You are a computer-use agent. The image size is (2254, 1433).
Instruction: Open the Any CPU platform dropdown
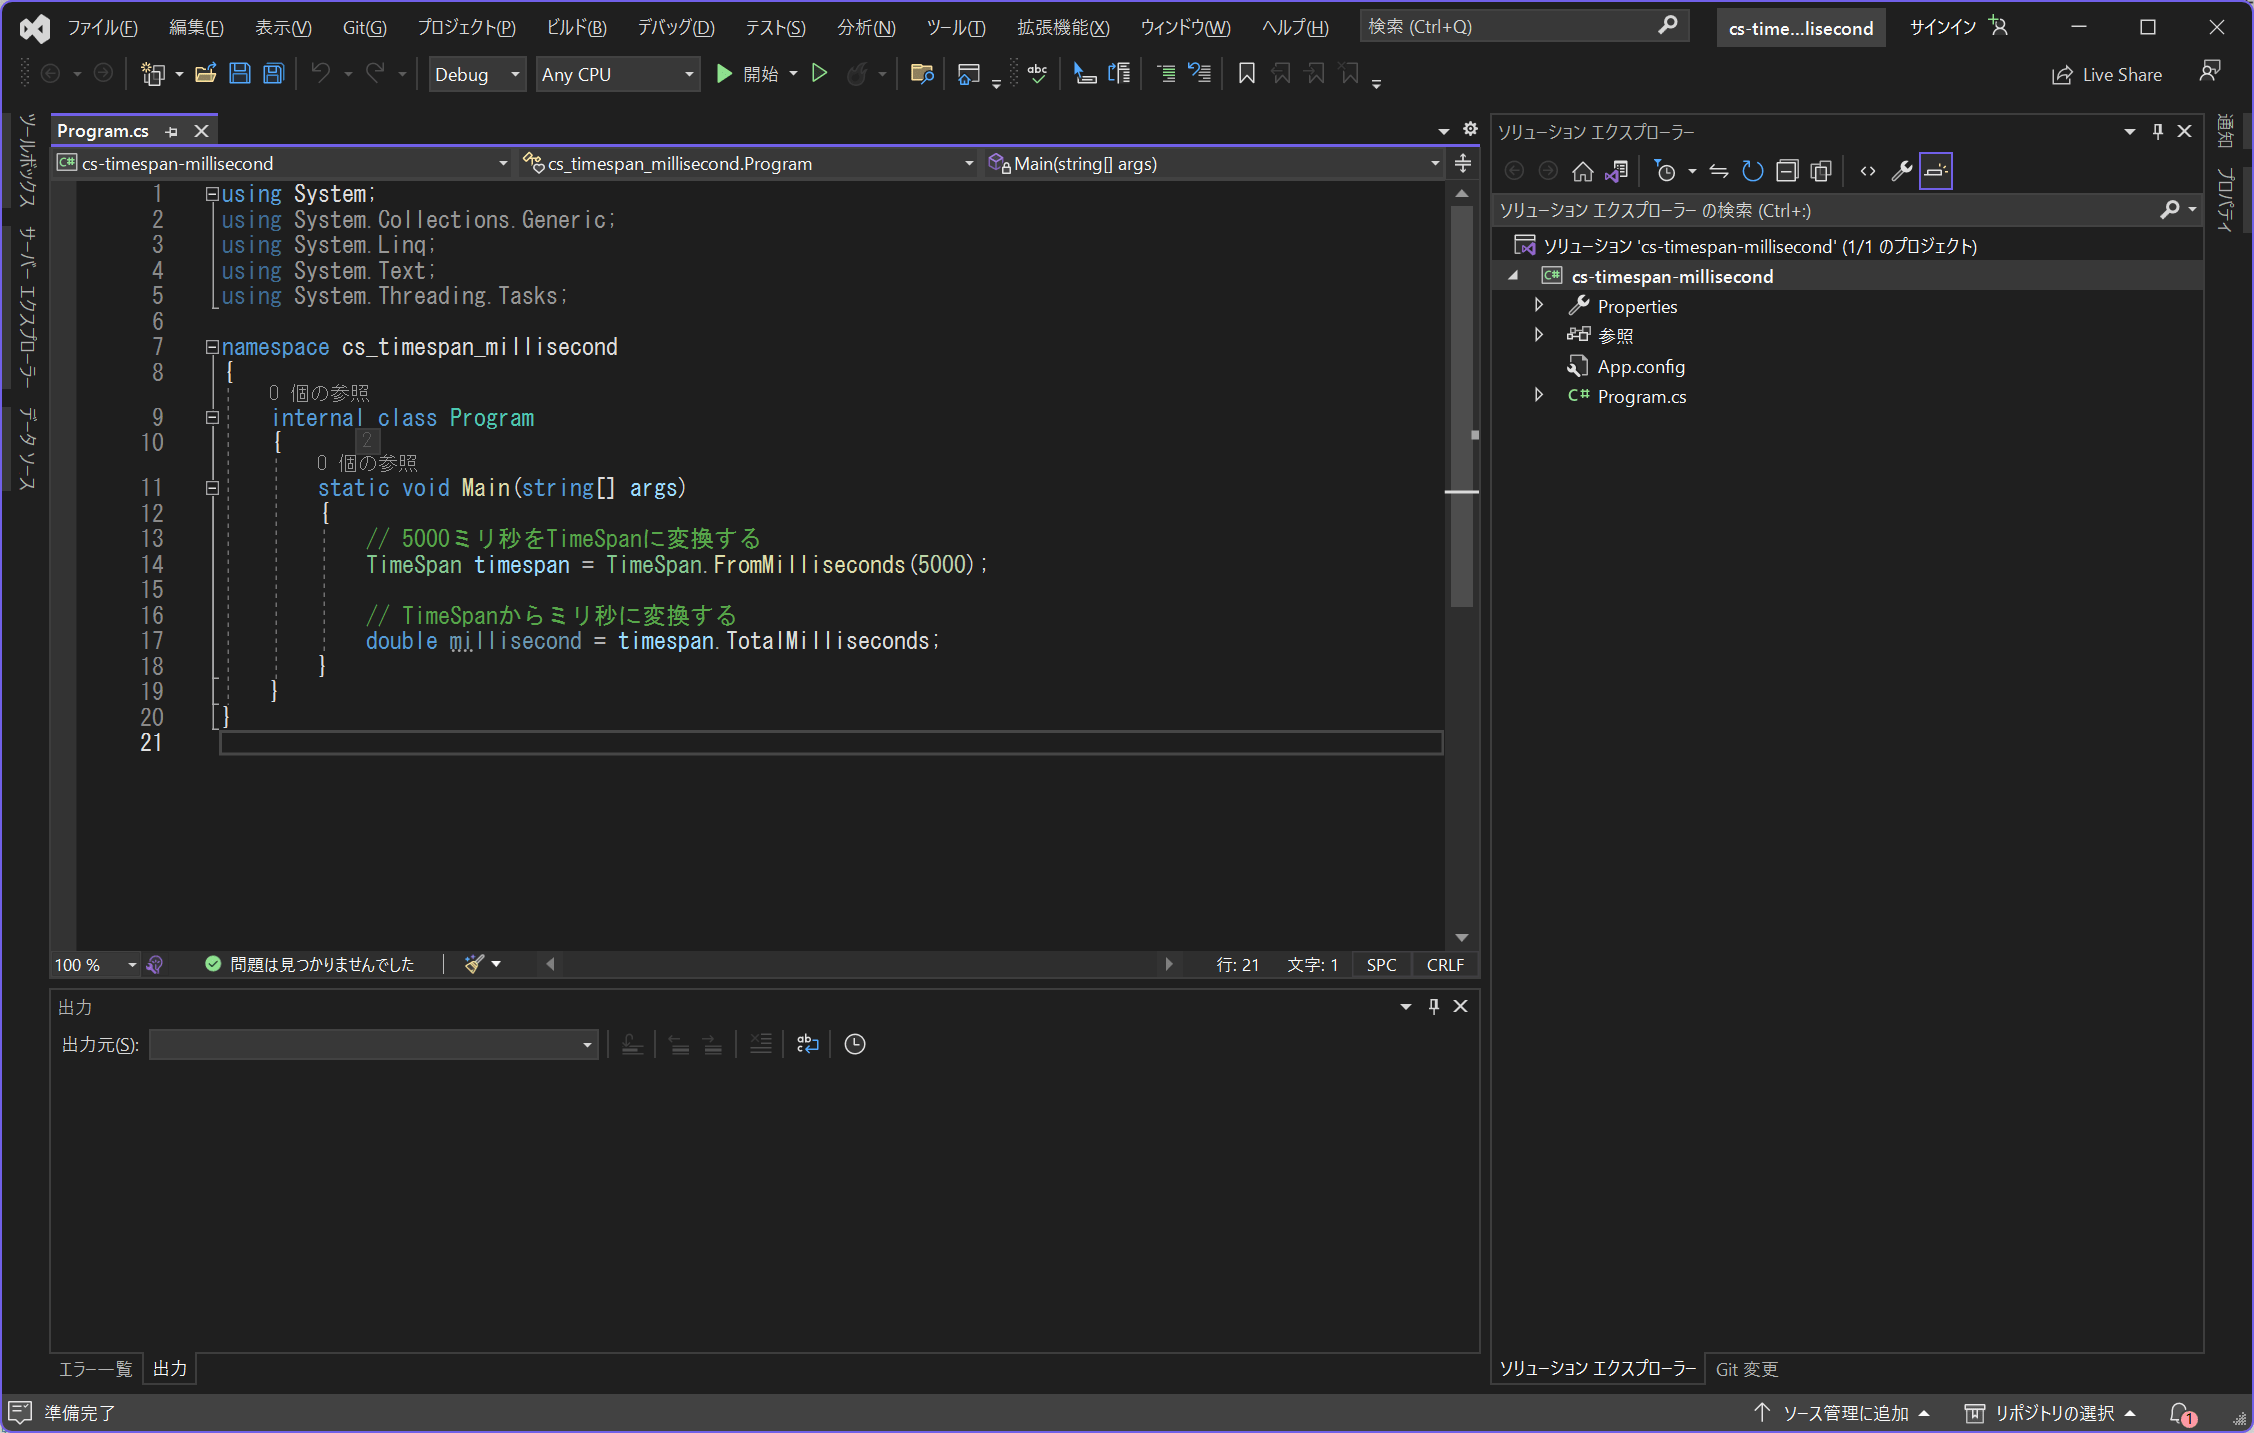tap(617, 74)
